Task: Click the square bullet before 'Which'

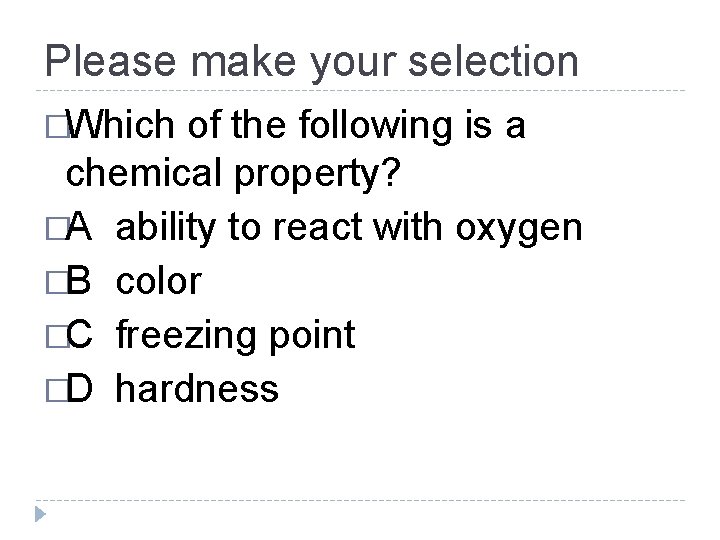Action: [x=53, y=126]
